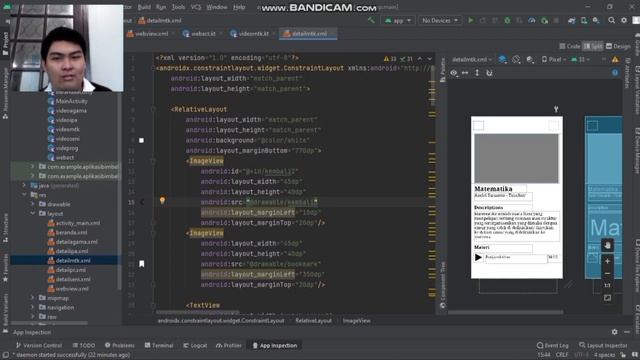The height and width of the screenshot is (360, 640).
Task: Toggle the Favorites tool window side tab
Action: 5,268
